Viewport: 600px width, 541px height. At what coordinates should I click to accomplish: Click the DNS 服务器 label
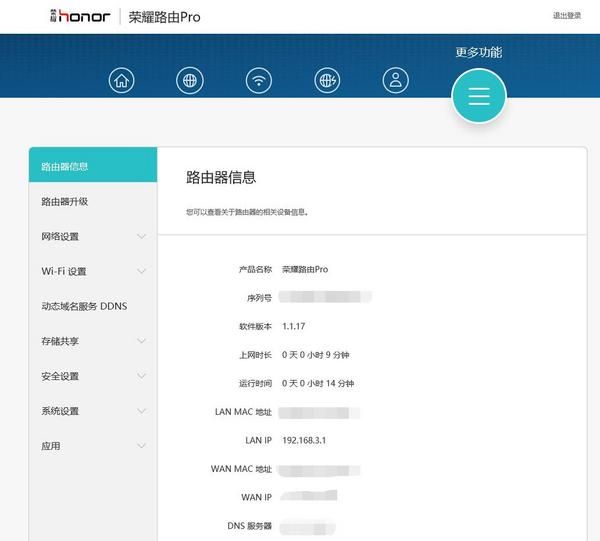click(x=249, y=526)
